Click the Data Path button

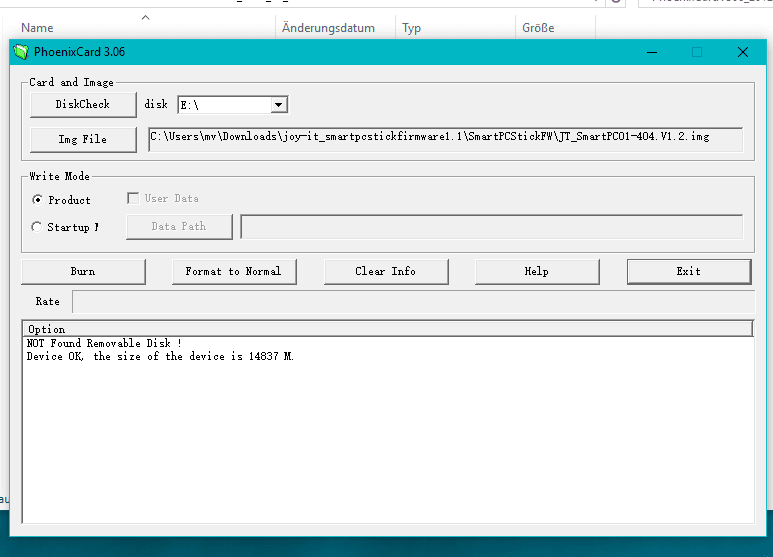179,227
